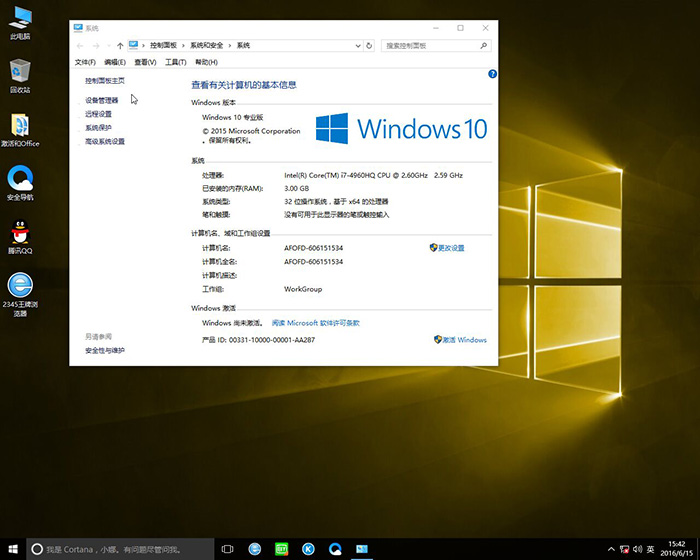700x560 pixels.
Task: Click the Task View taskbar icon
Action: coord(227,549)
